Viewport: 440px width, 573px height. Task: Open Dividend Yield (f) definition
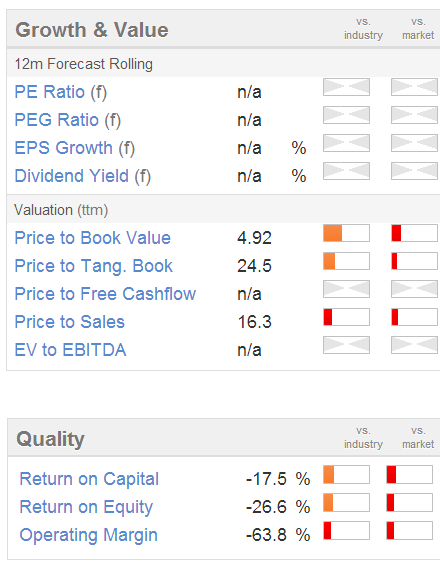[83, 176]
